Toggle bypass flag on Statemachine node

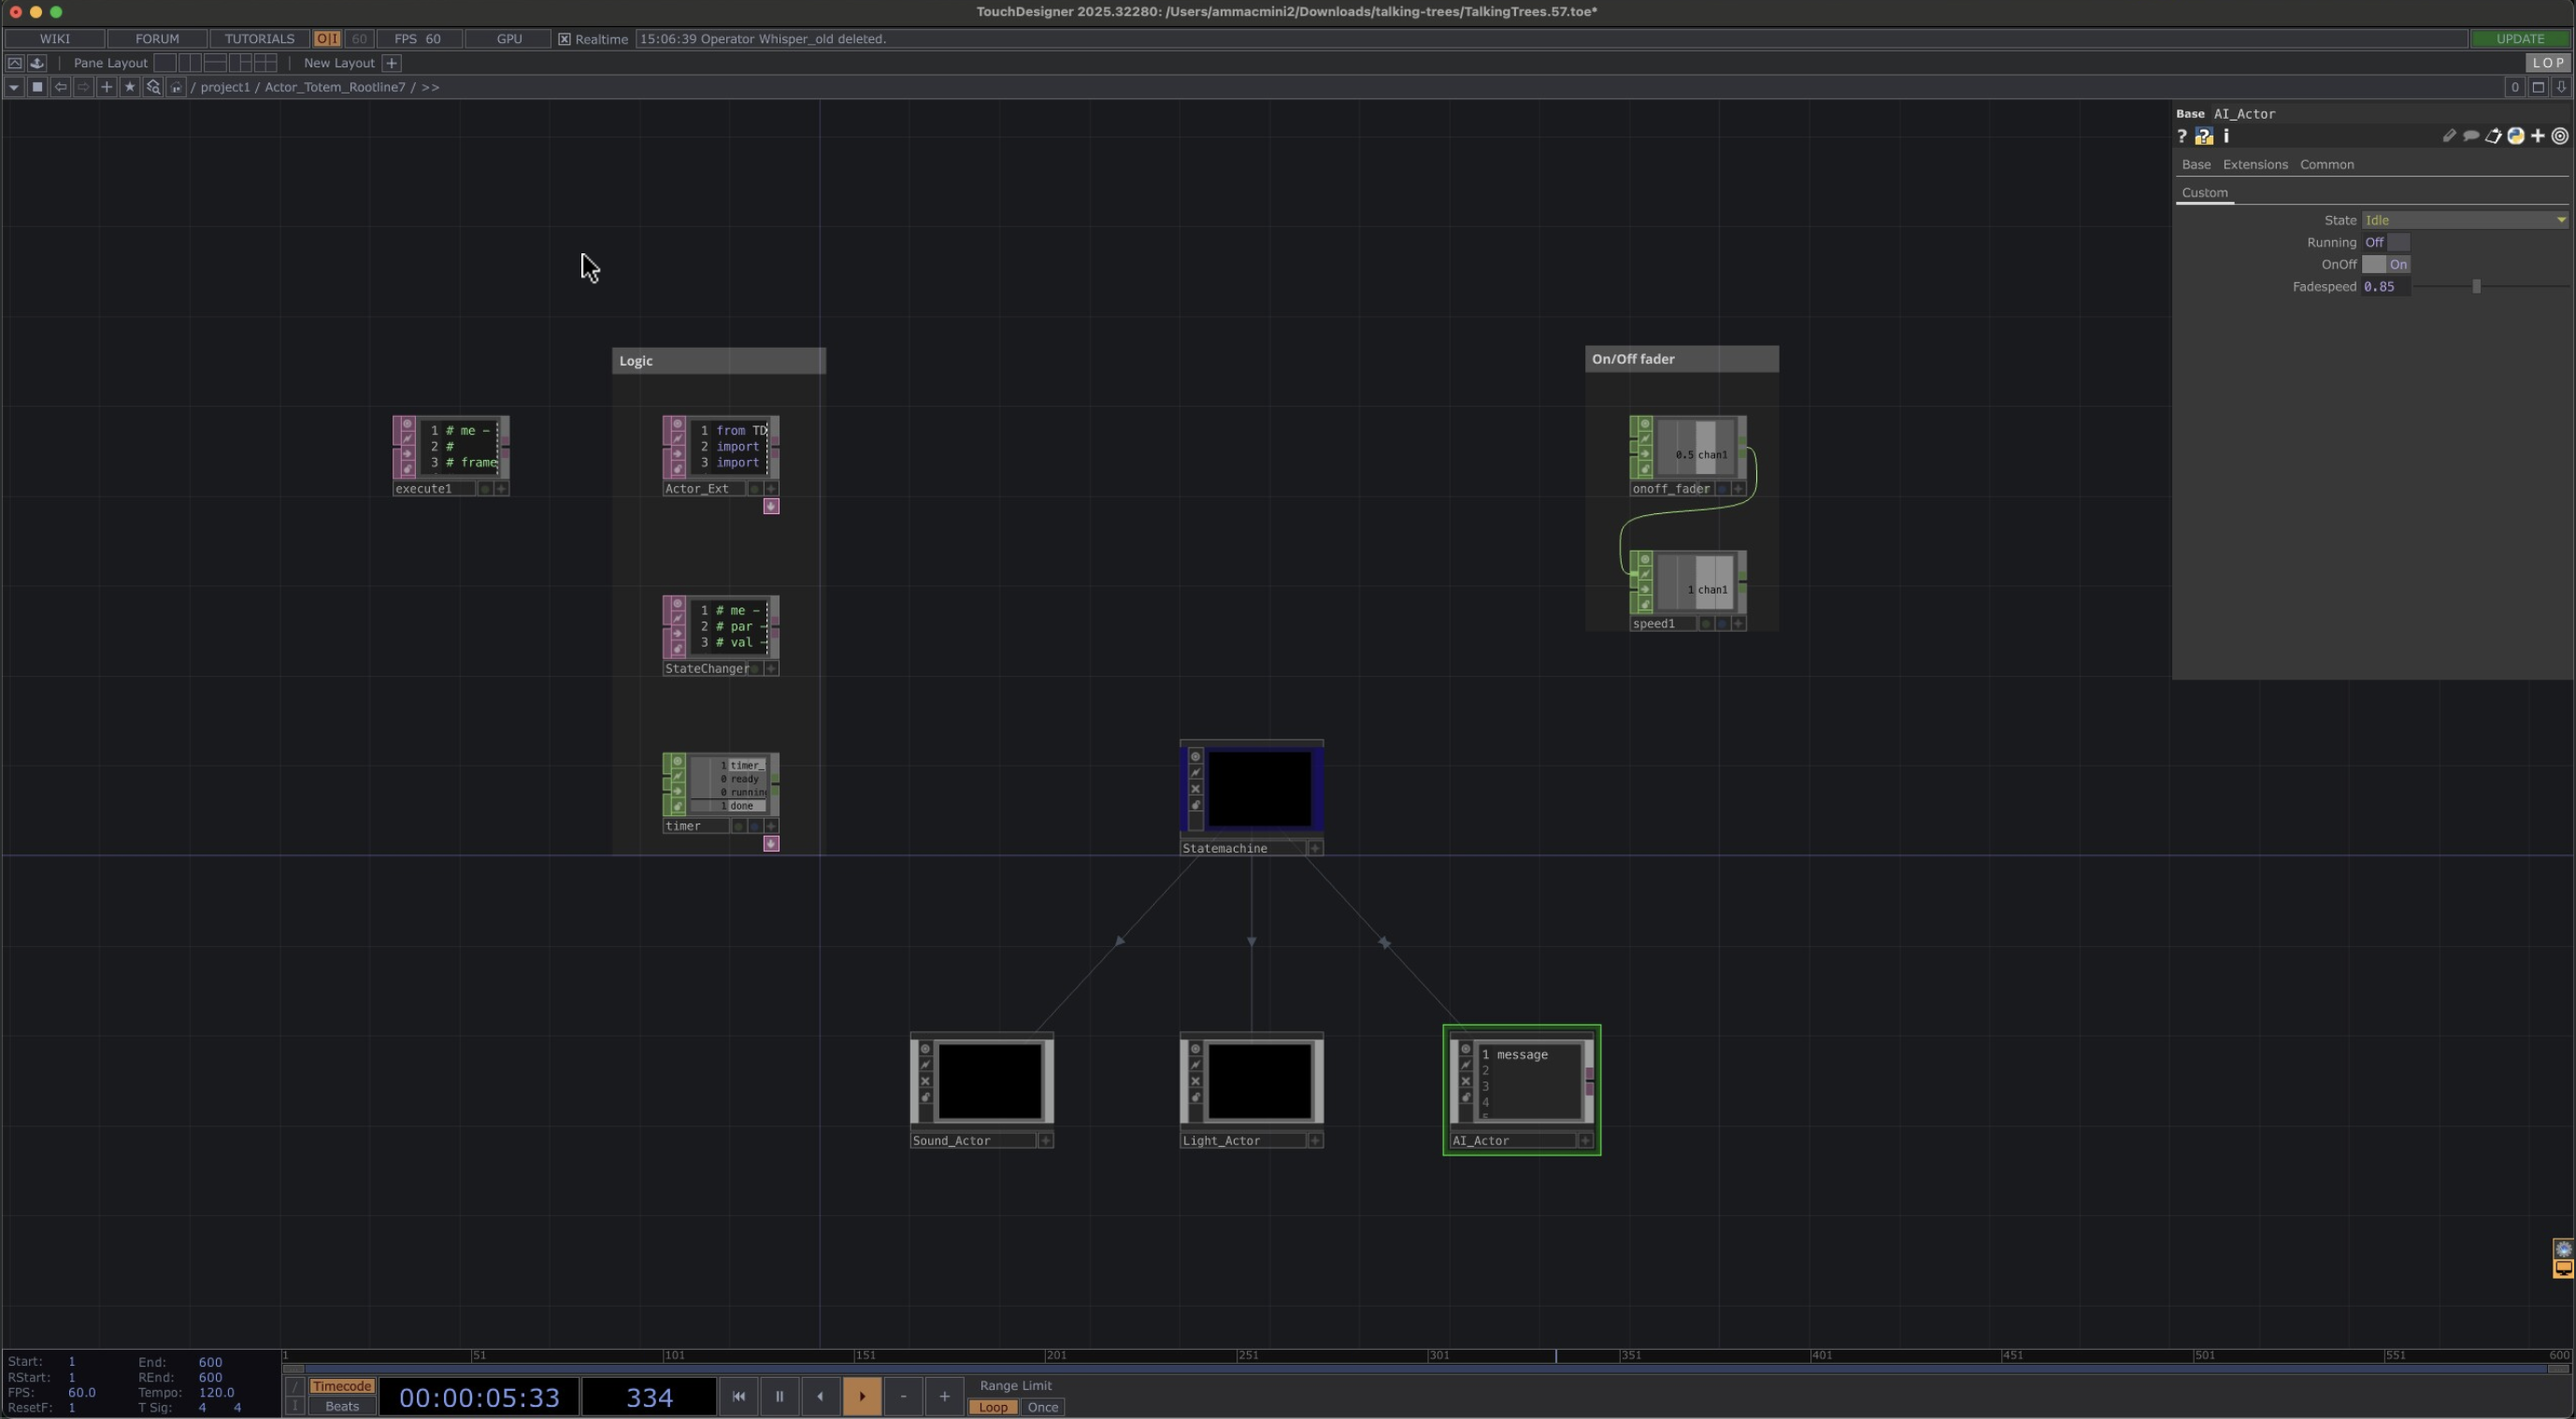tap(1195, 789)
